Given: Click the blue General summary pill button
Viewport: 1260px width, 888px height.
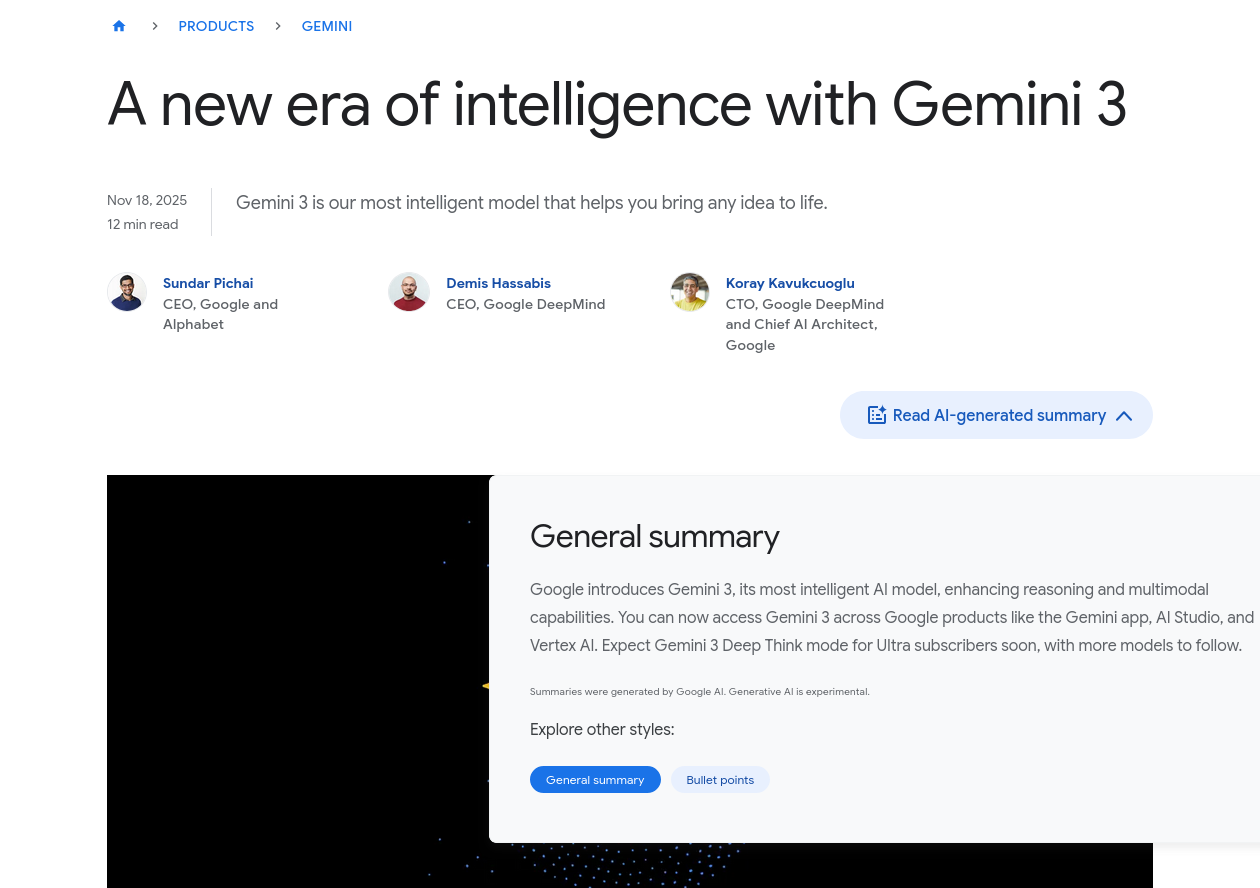Looking at the screenshot, I should [x=595, y=779].
